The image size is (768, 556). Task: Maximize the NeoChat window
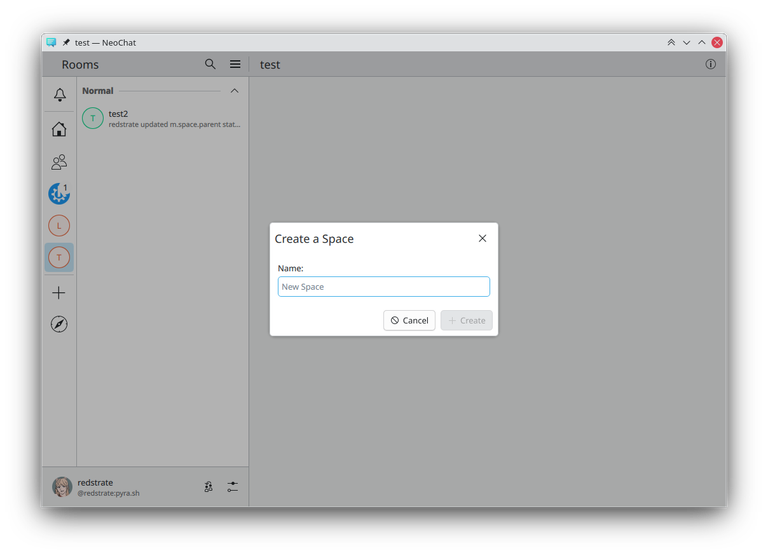(x=702, y=43)
